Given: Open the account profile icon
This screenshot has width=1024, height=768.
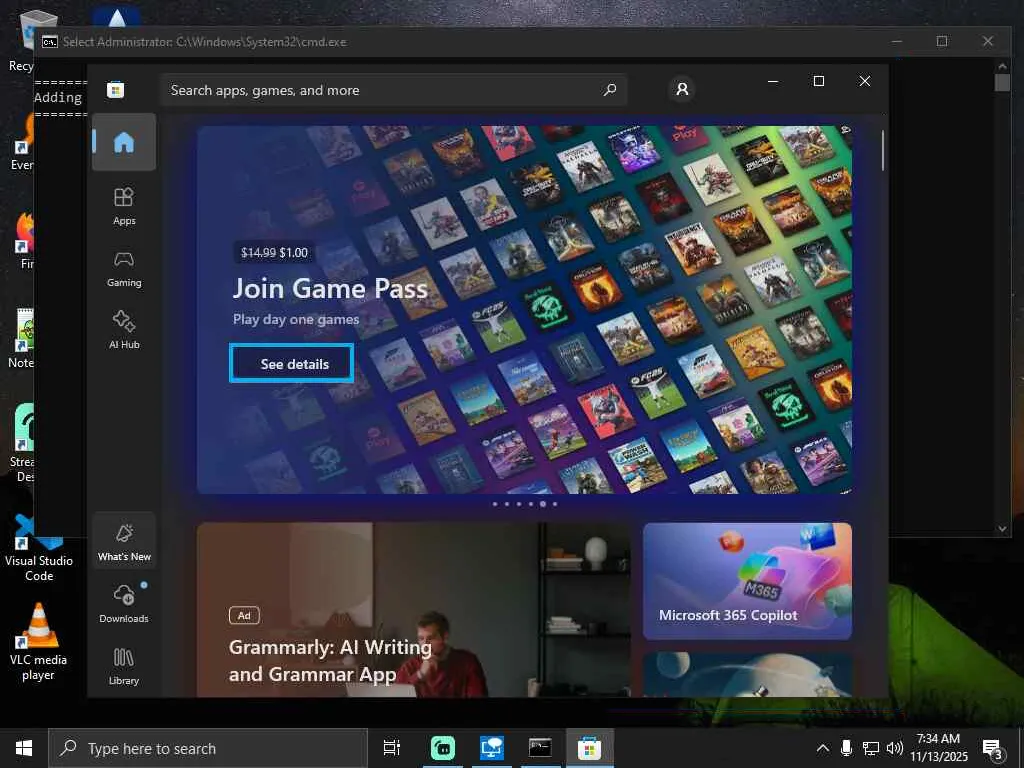Looking at the screenshot, I should 682,89.
